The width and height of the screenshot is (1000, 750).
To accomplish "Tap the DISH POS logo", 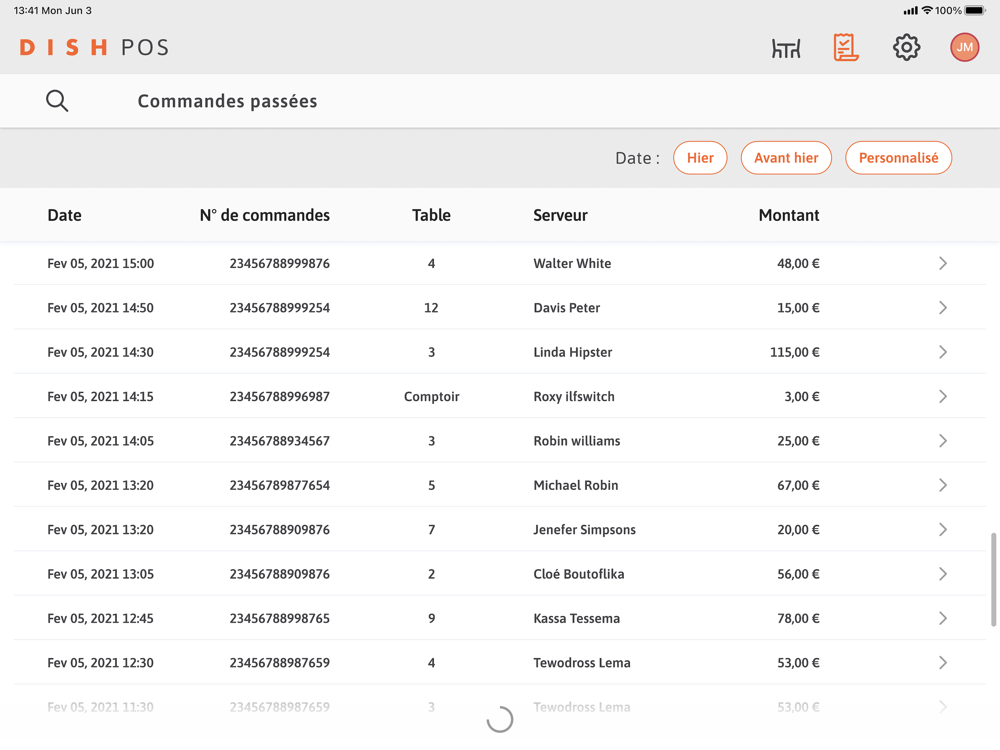I will [94, 47].
